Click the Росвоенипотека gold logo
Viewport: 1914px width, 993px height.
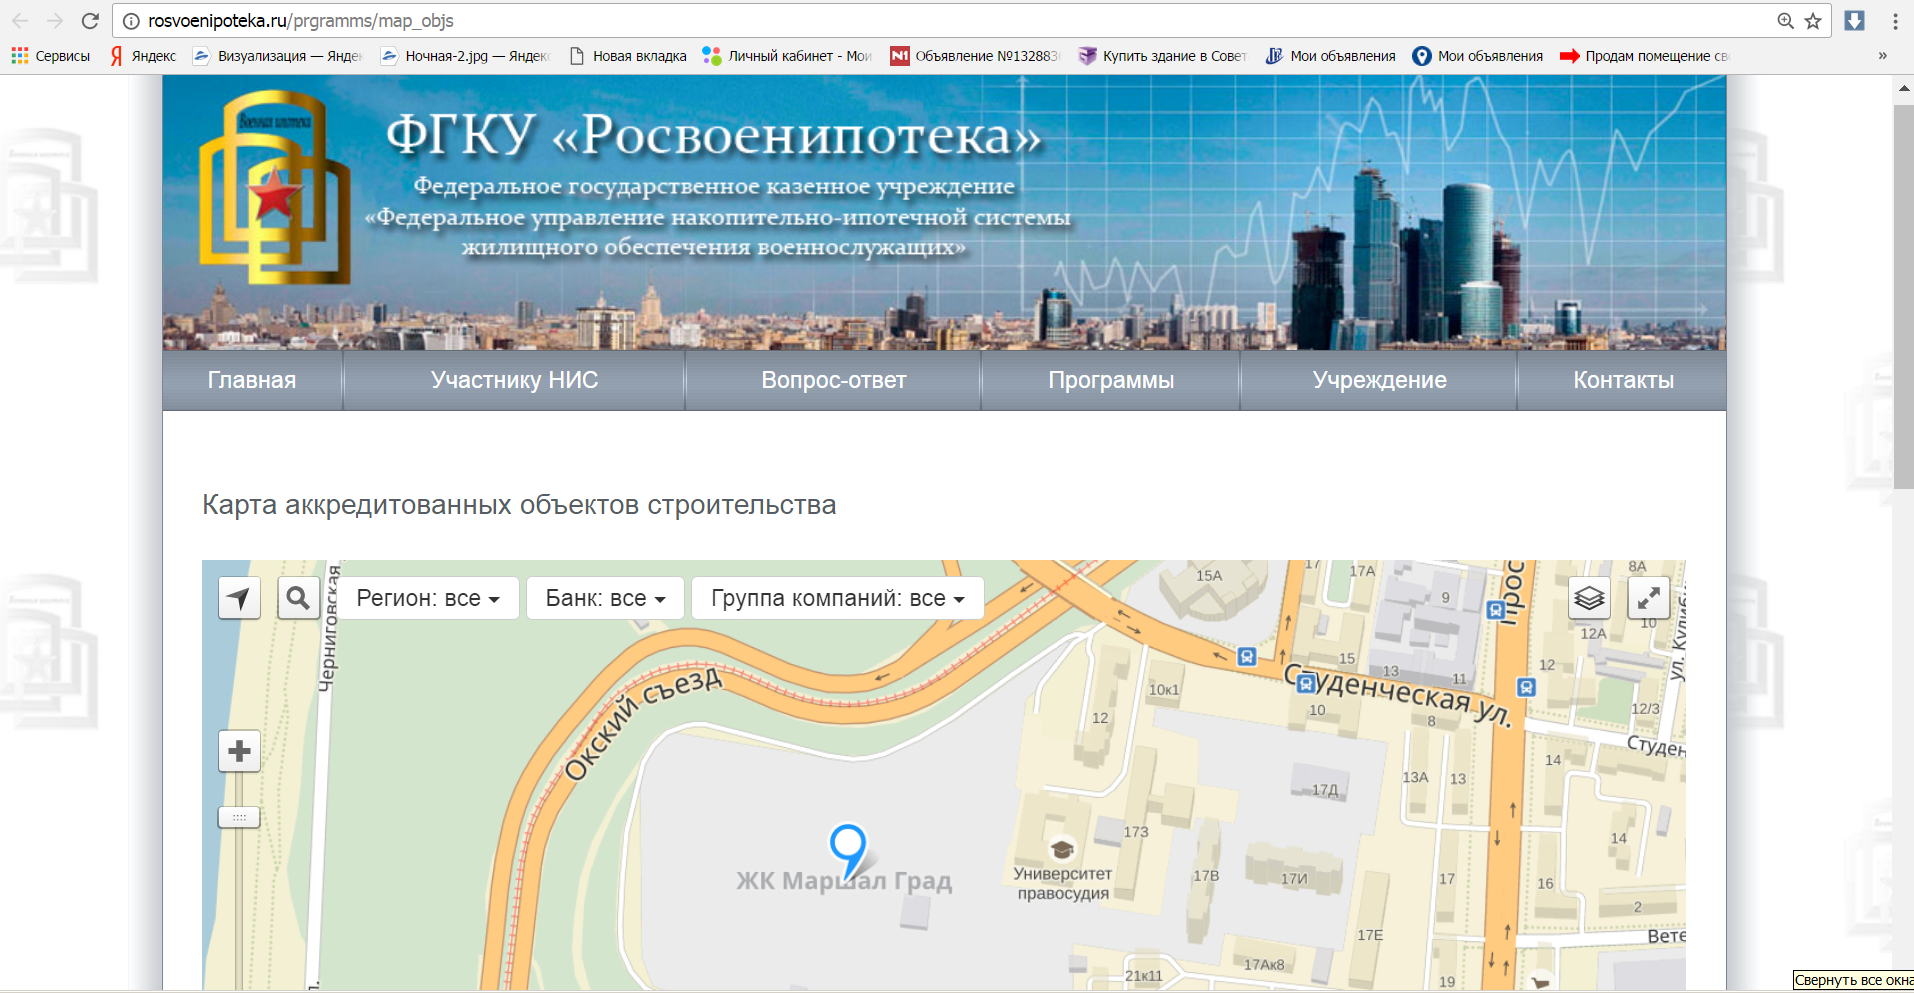[275, 187]
